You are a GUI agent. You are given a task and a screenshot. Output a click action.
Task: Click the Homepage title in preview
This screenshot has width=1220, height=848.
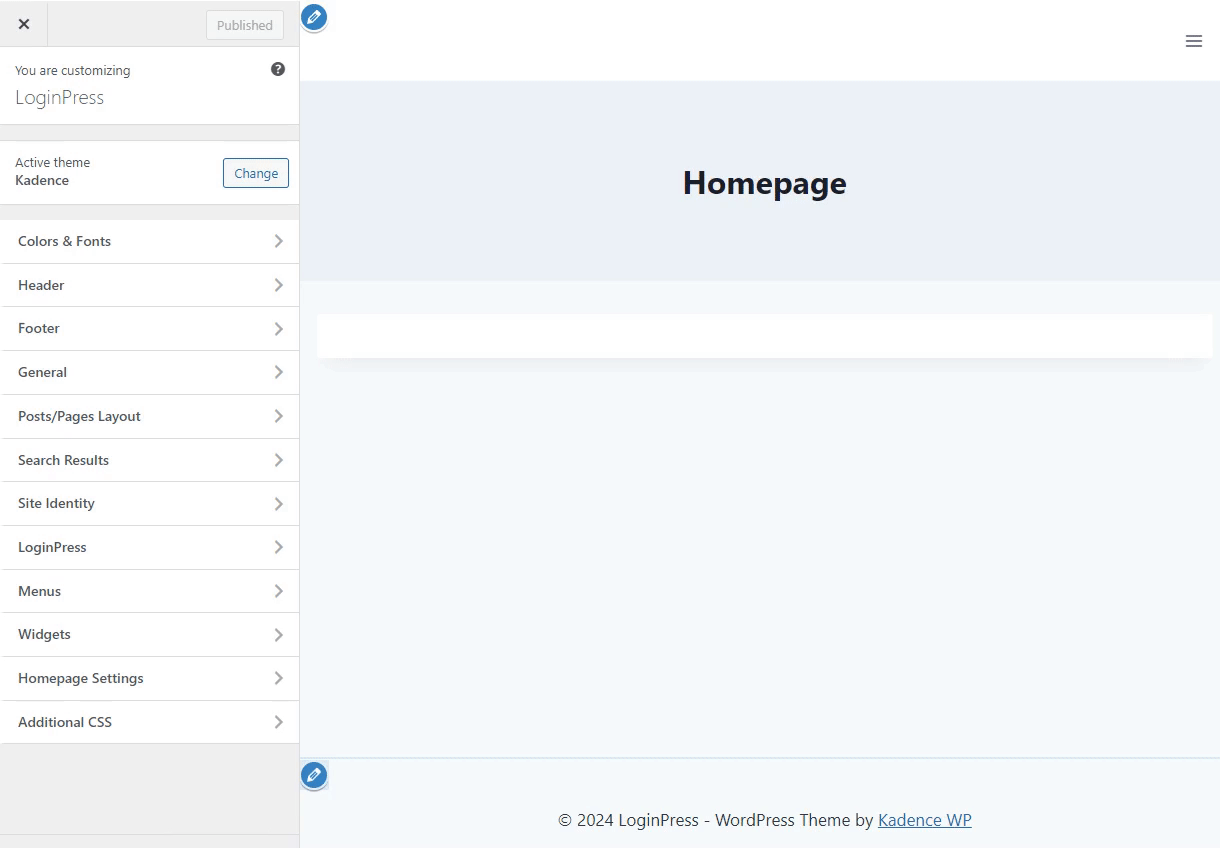click(x=765, y=183)
